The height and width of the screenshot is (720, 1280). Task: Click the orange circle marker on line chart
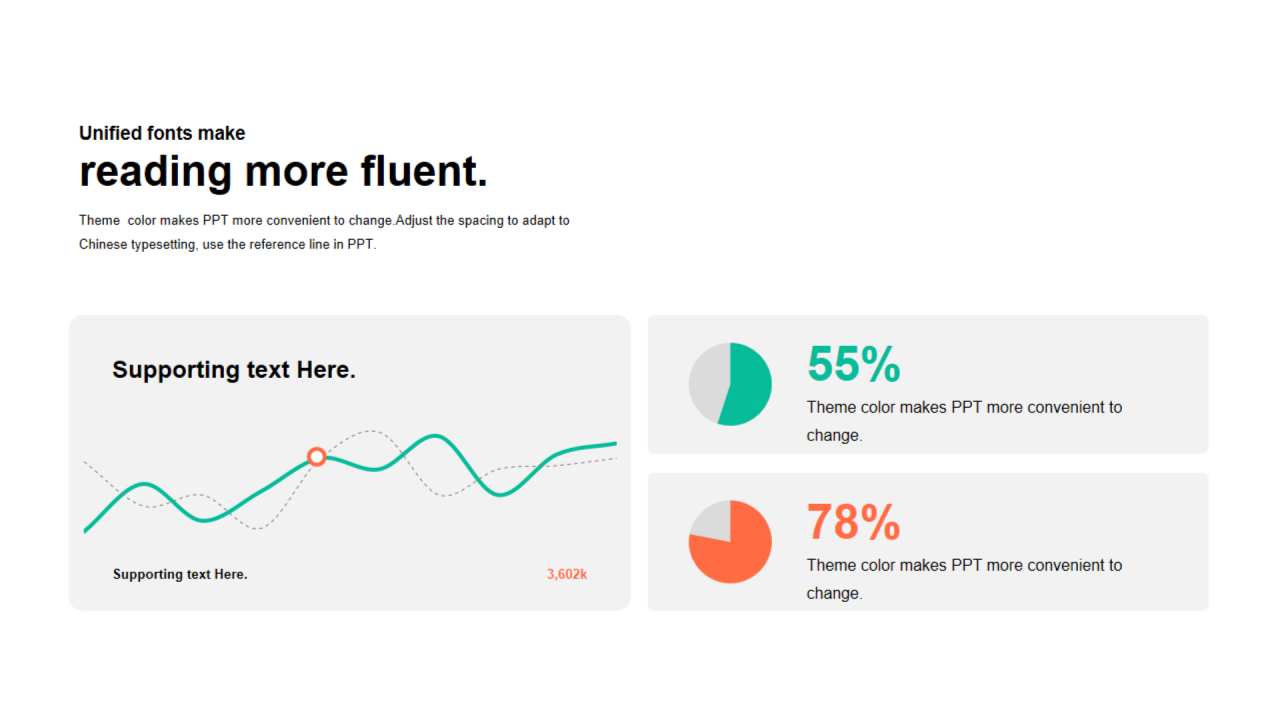[x=316, y=457]
